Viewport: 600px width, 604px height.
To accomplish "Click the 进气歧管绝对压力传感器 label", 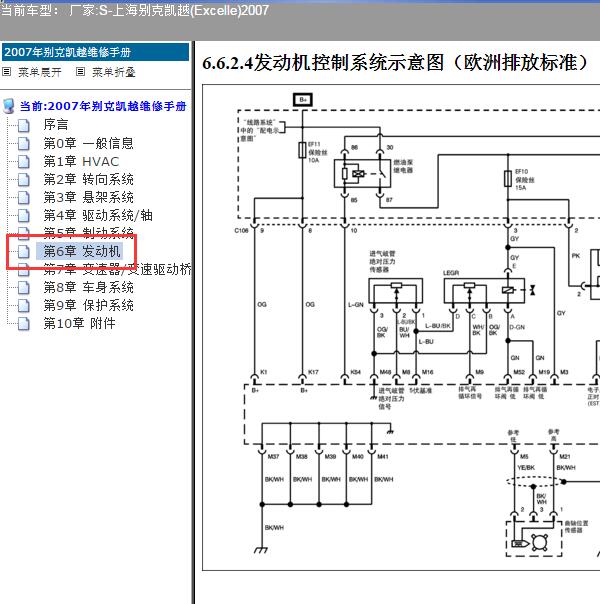I will pos(382,261).
